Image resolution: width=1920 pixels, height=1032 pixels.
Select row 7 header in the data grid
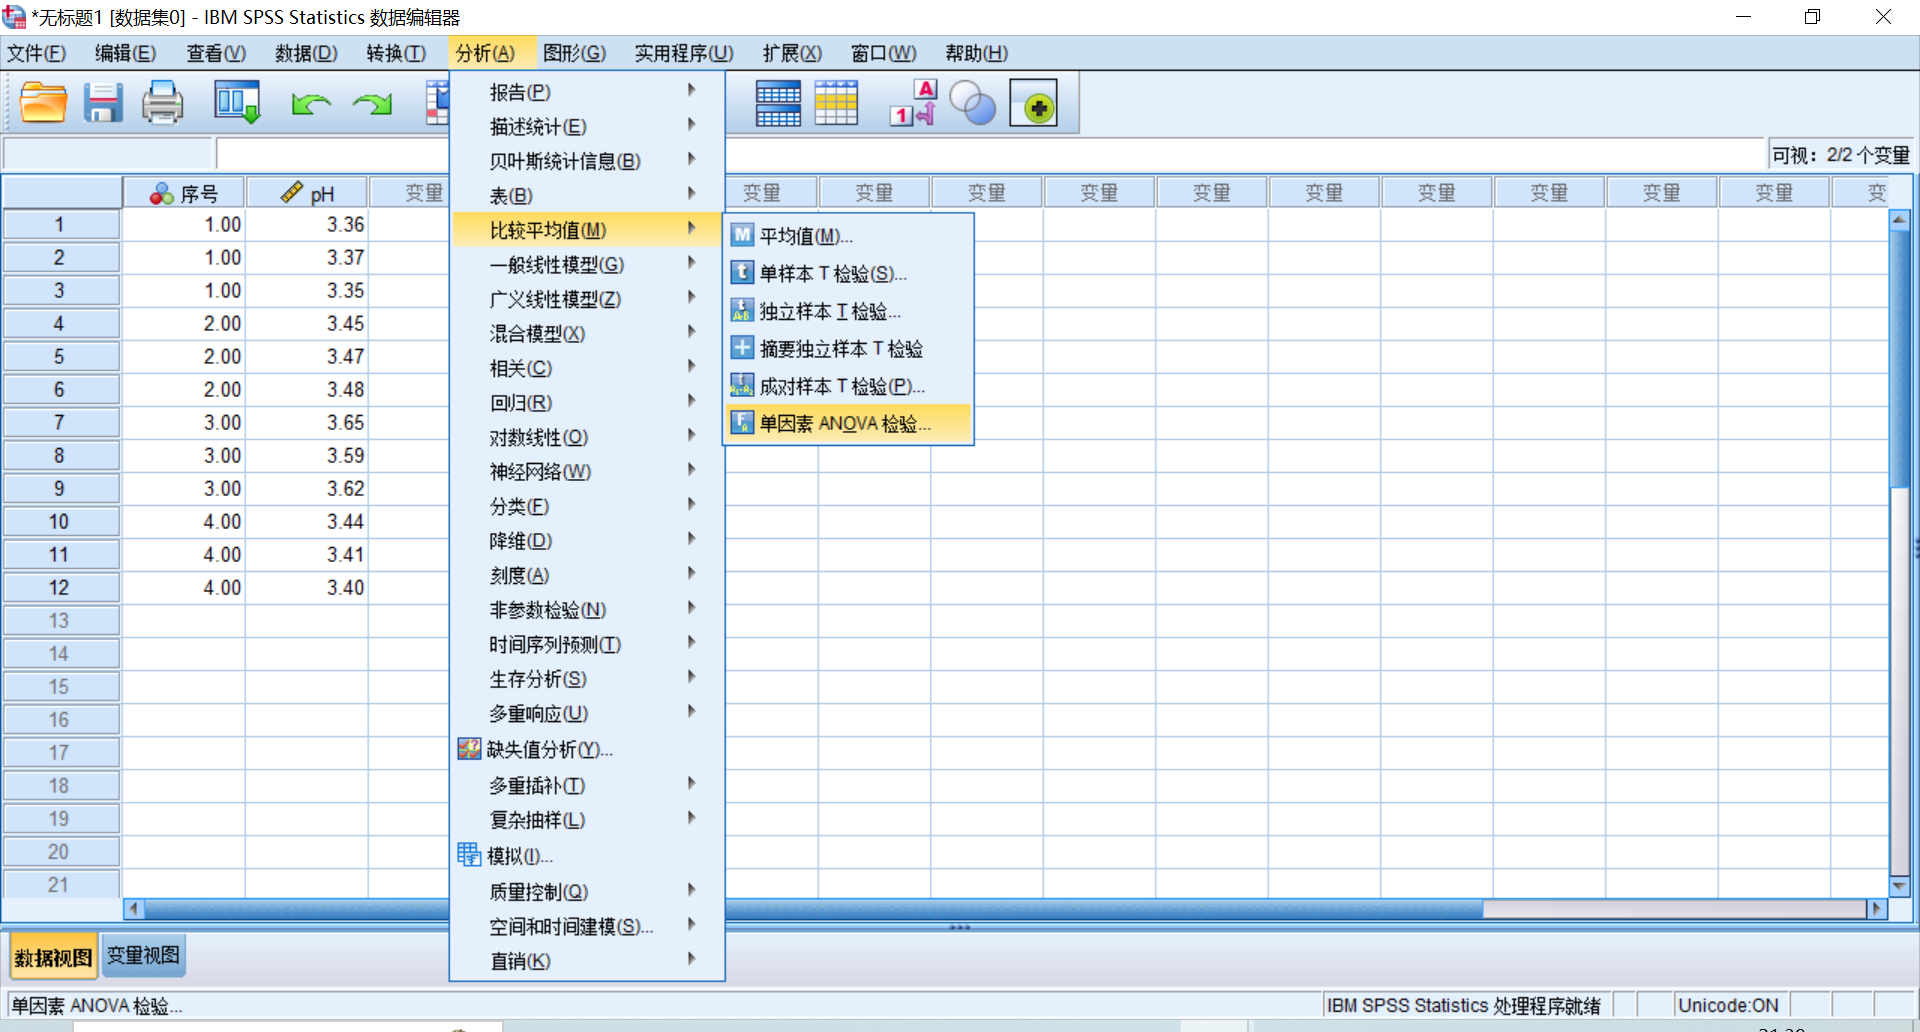pos(59,423)
